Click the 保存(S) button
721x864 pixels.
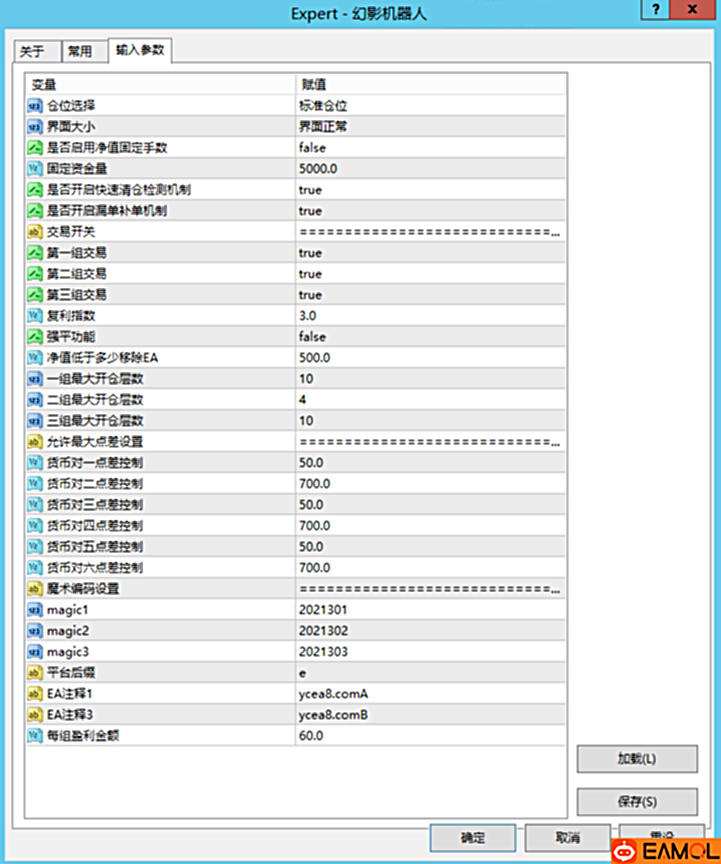[636, 802]
